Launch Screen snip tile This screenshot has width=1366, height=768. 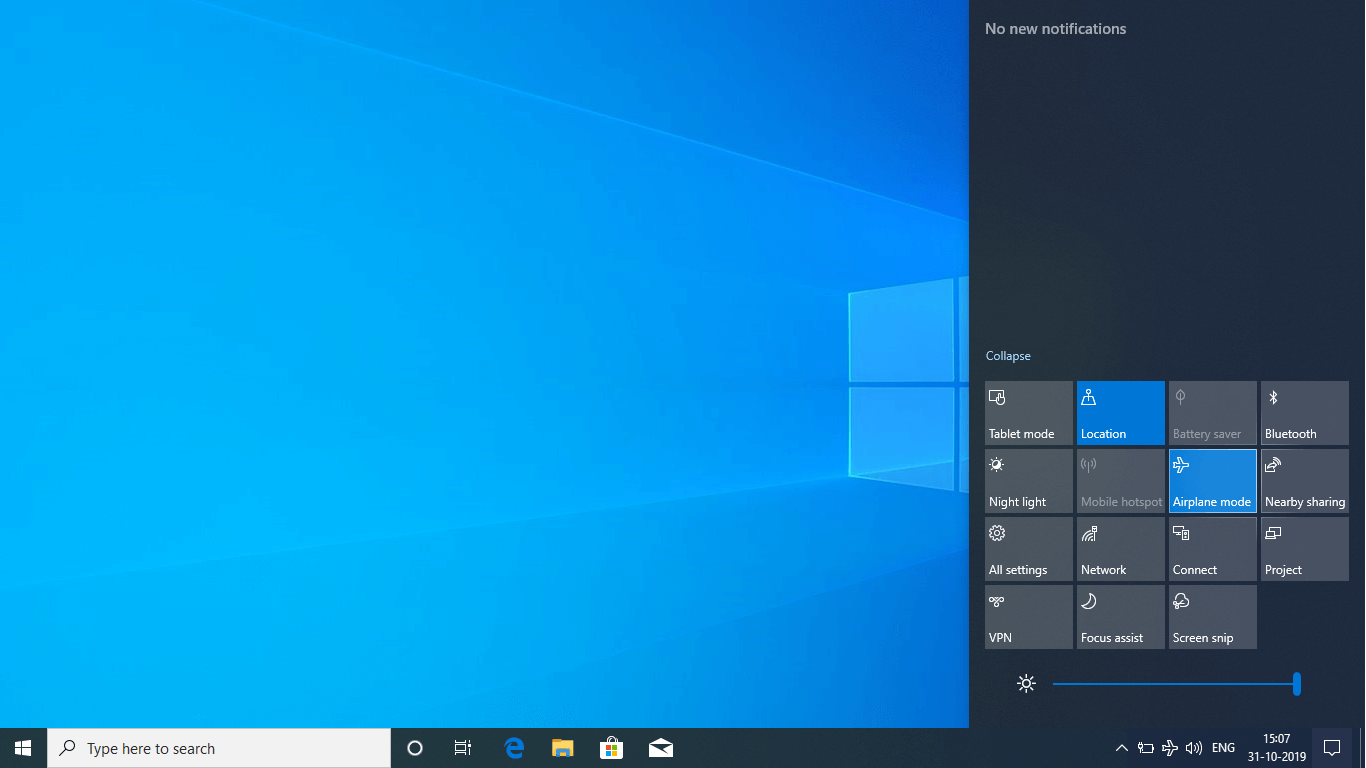pyautogui.click(x=1213, y=617)
